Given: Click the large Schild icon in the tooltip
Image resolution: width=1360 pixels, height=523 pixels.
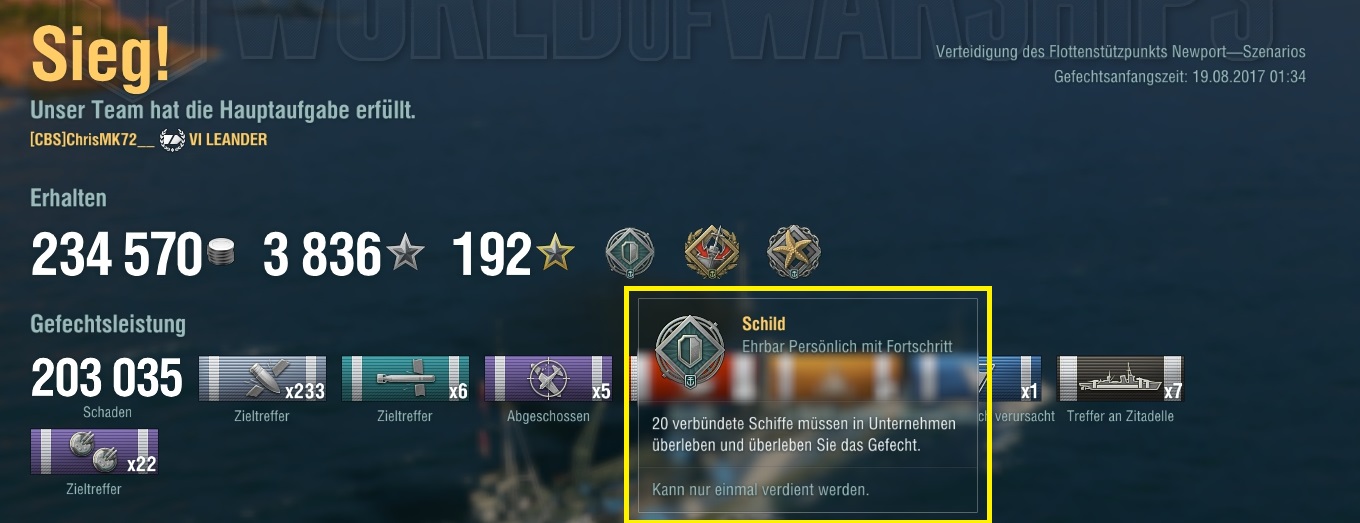Looking at the screenshot, I should 689,351.
